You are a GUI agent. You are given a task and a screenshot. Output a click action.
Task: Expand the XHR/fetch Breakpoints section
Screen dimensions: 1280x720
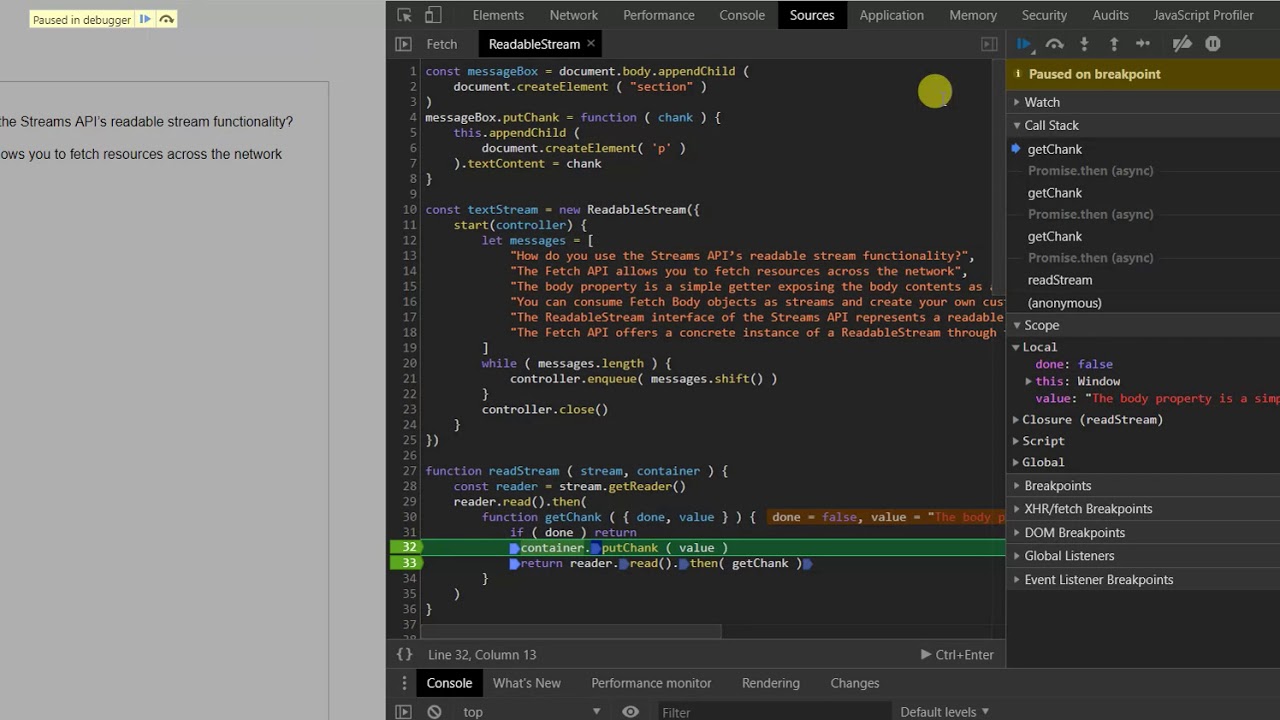(x=1087, y=509)
